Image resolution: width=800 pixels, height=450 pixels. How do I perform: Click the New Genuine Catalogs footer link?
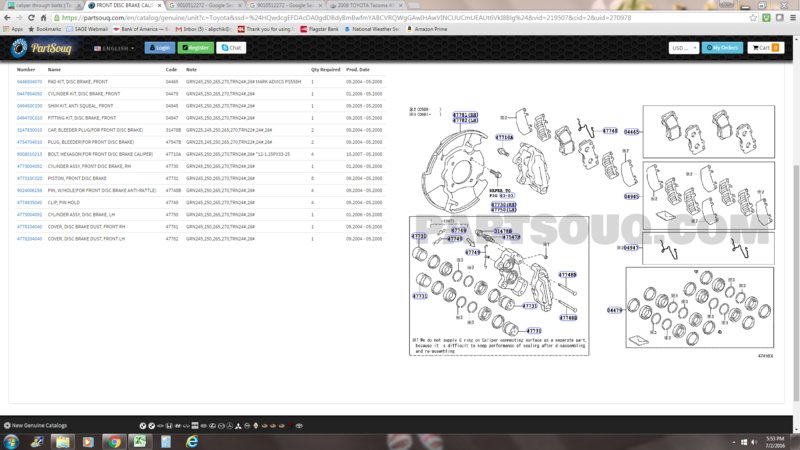click(x=35, y=426)
